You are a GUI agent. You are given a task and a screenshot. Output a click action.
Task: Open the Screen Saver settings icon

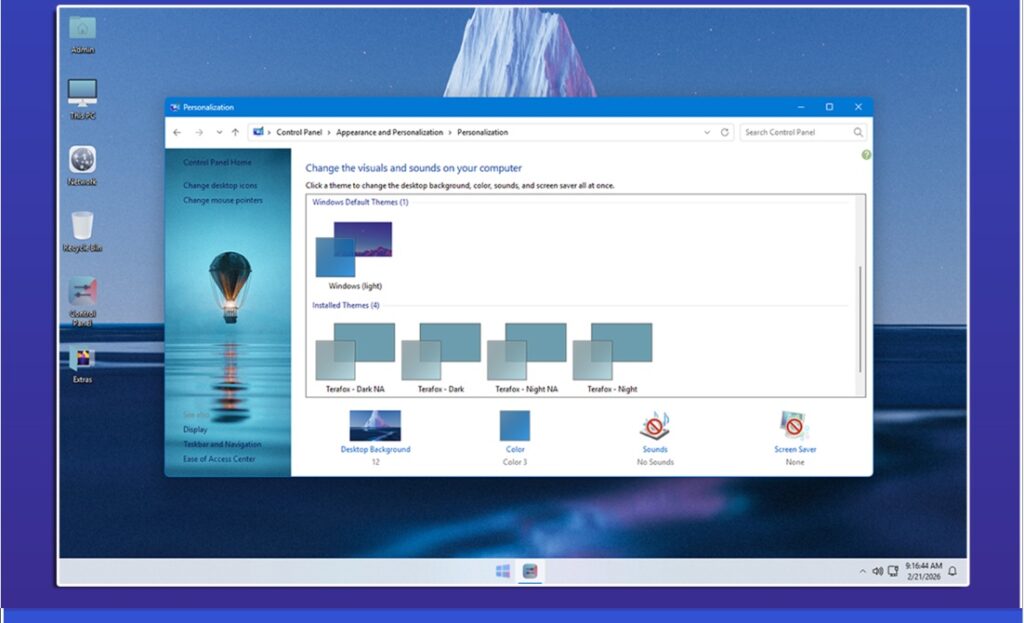(795, 427)
